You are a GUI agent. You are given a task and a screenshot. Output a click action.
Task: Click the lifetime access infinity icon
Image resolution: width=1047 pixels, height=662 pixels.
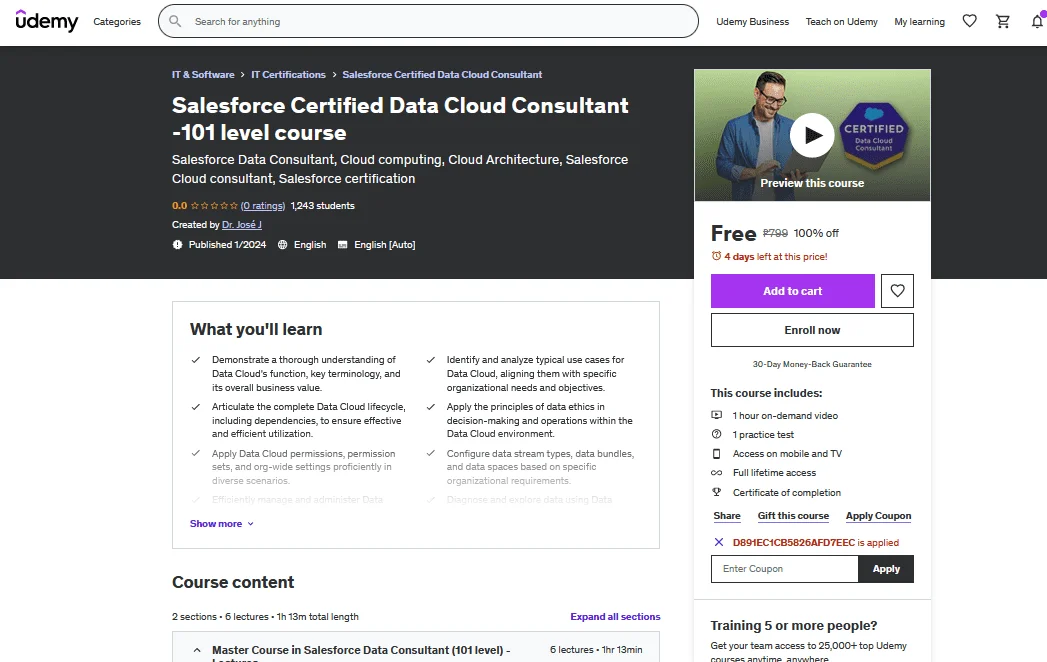(x=716, y=472)
